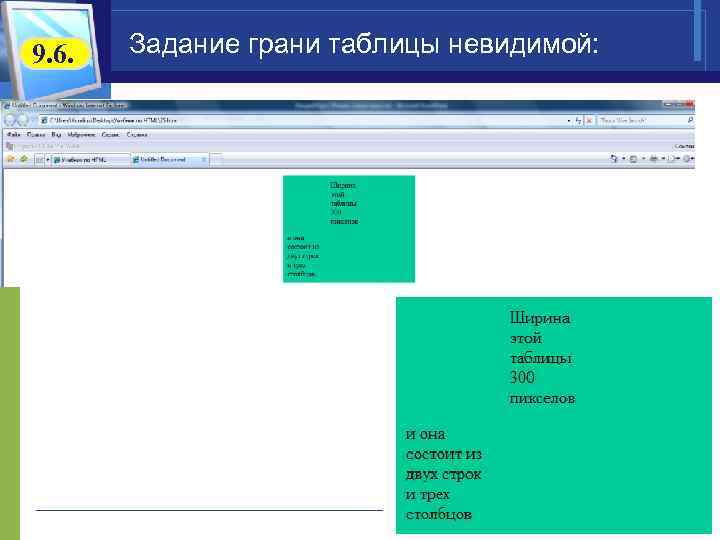Go forward with the browser Forward arrow

click(22, 120)
